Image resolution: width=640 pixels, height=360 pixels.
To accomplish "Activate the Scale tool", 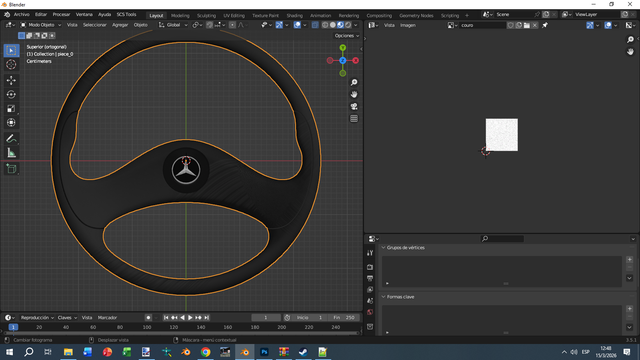I will click(x=11, y=109).
